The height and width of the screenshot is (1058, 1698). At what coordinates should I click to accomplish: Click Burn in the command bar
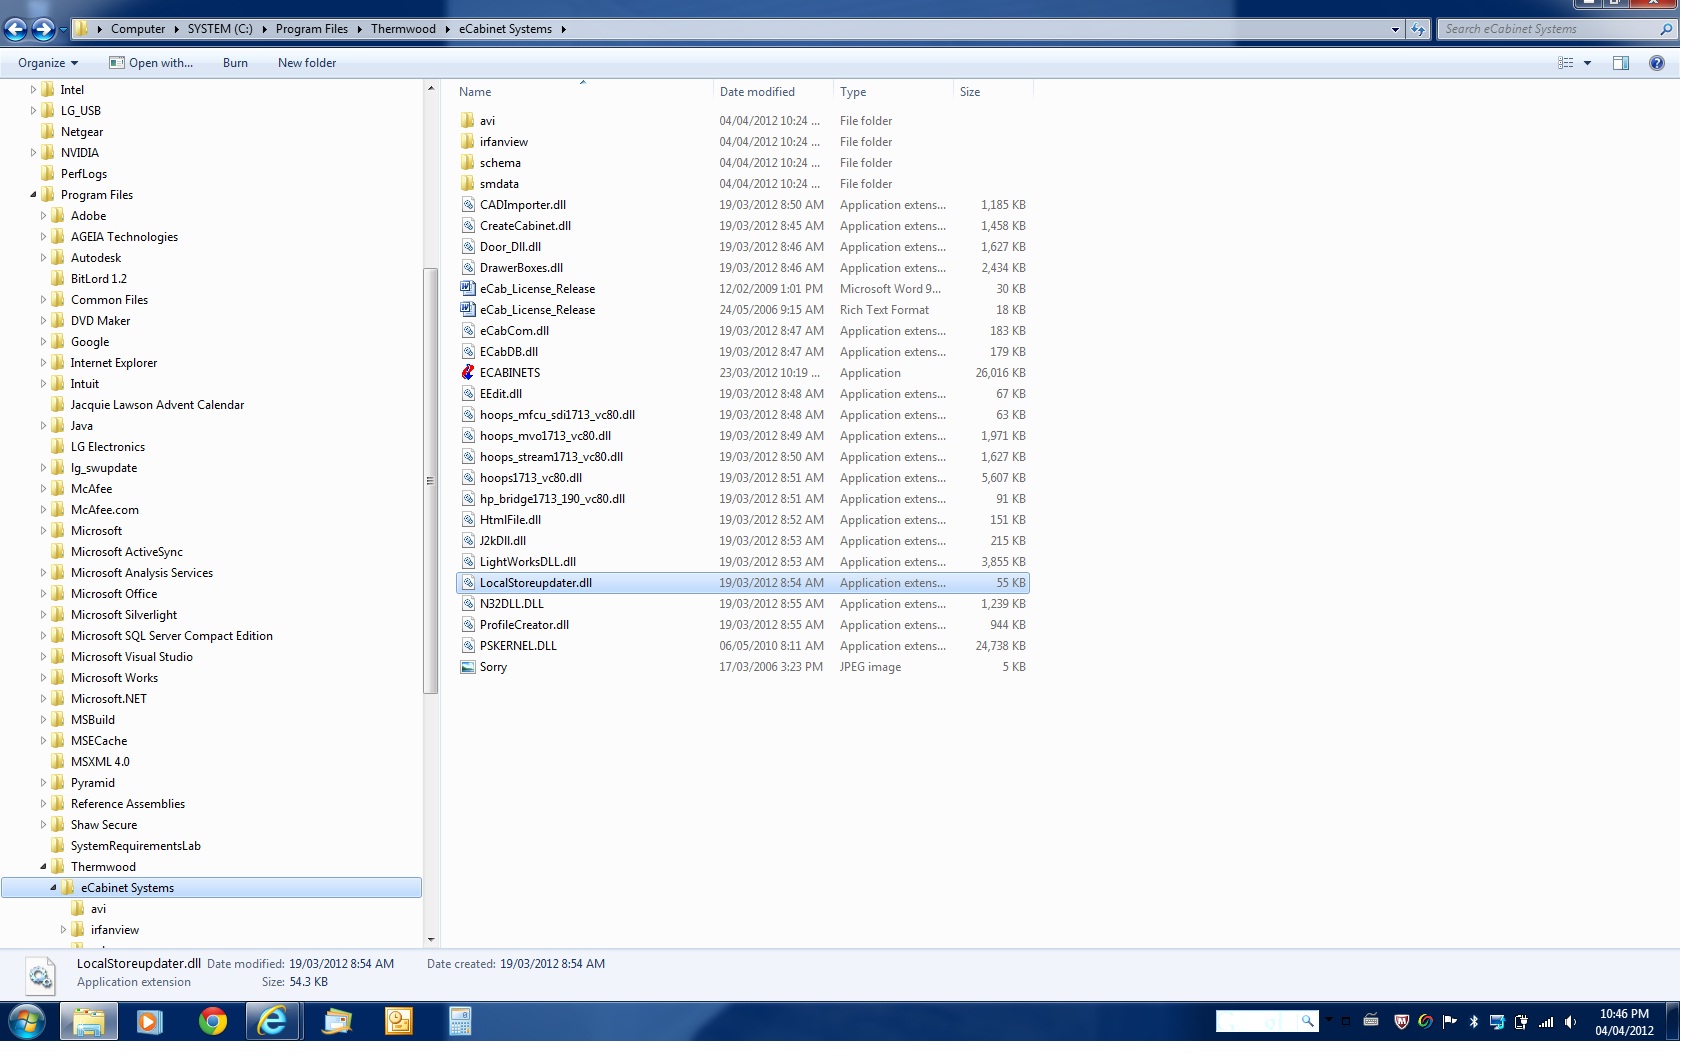tap(235, 63)
